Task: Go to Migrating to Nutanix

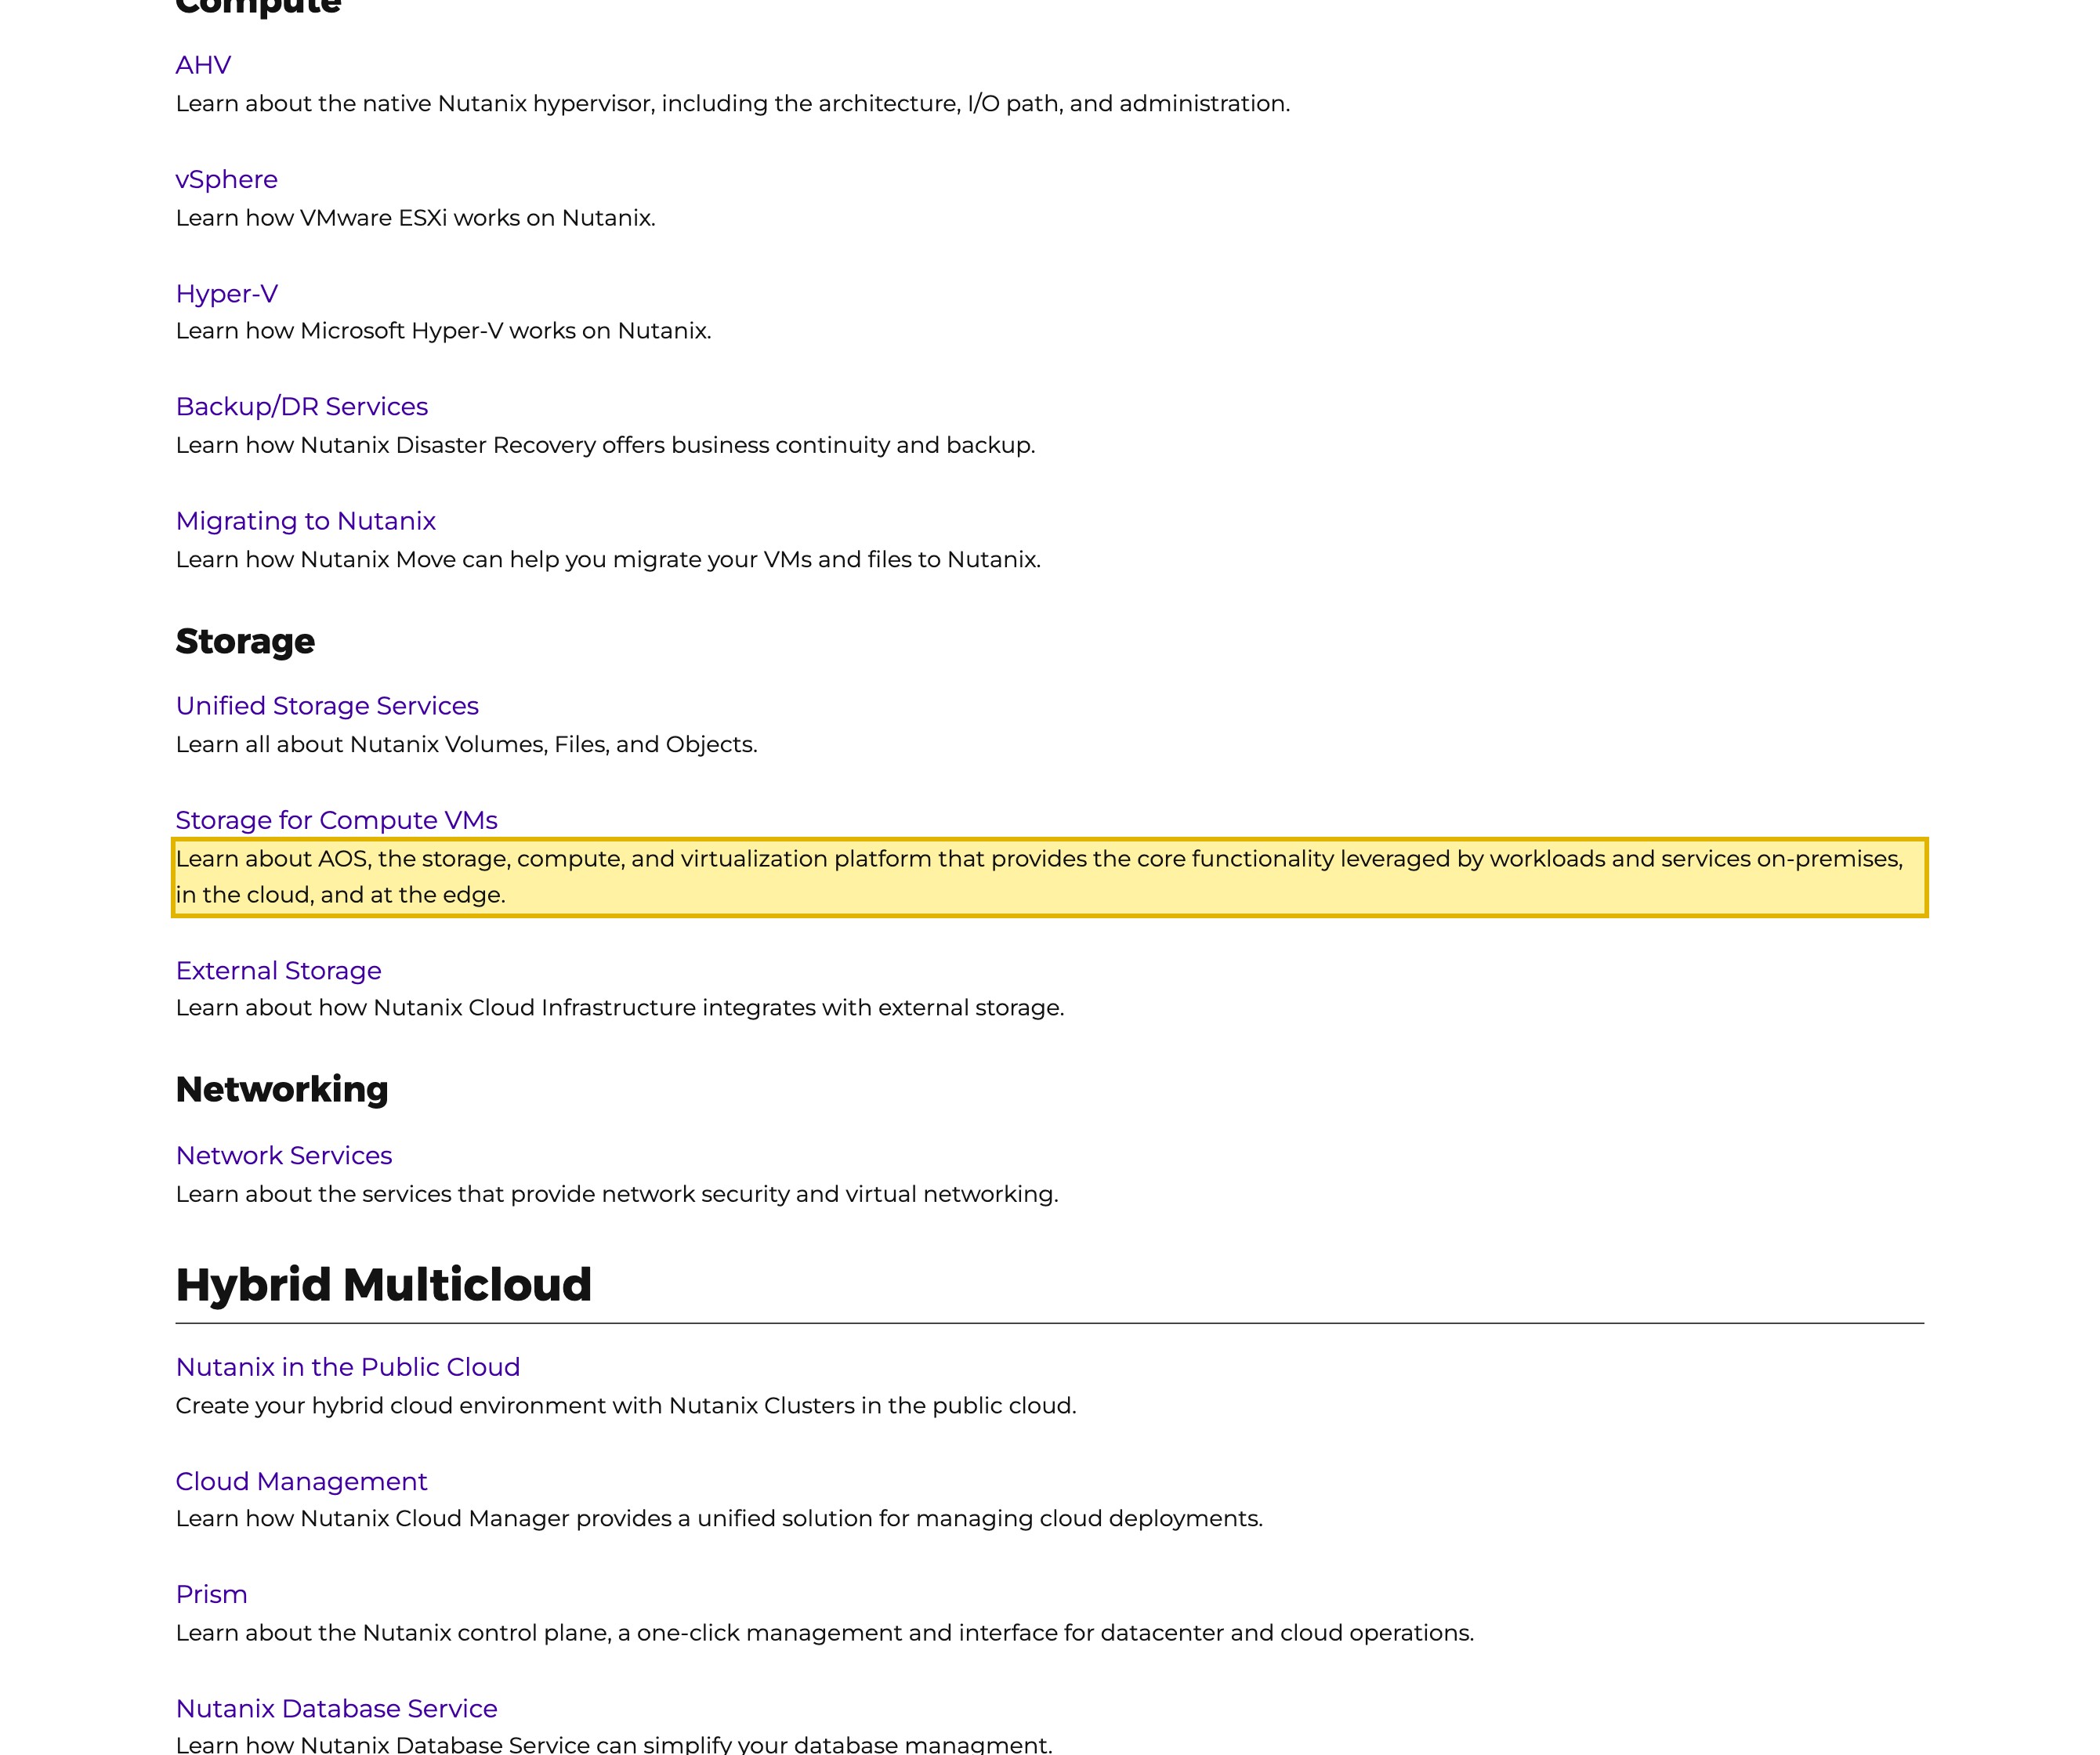Action: 305,521
